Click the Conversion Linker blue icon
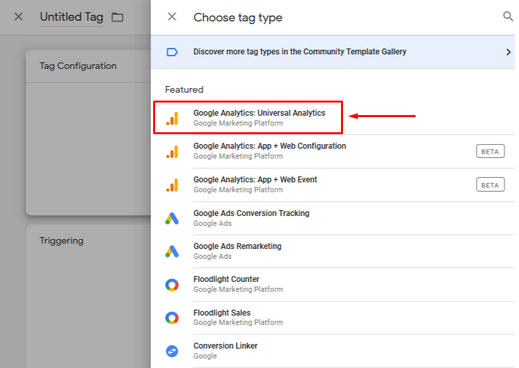Screen dimensions: 519x368 172,351
